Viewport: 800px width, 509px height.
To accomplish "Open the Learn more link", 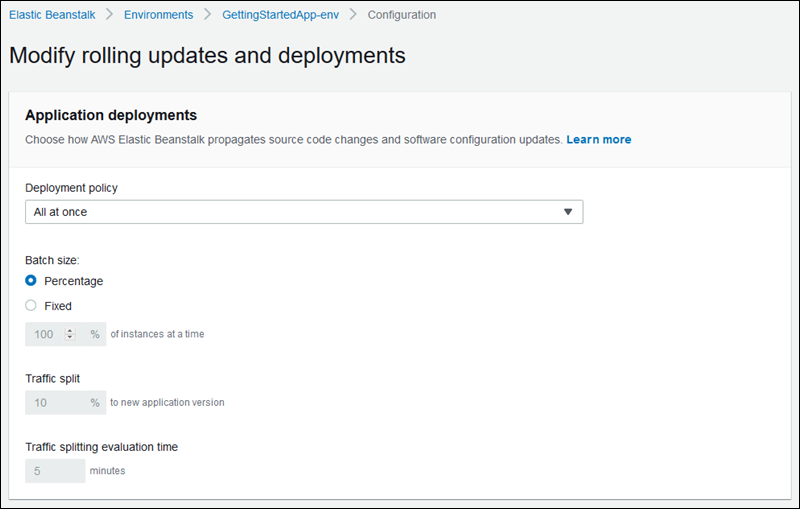I will pos(598,139).
